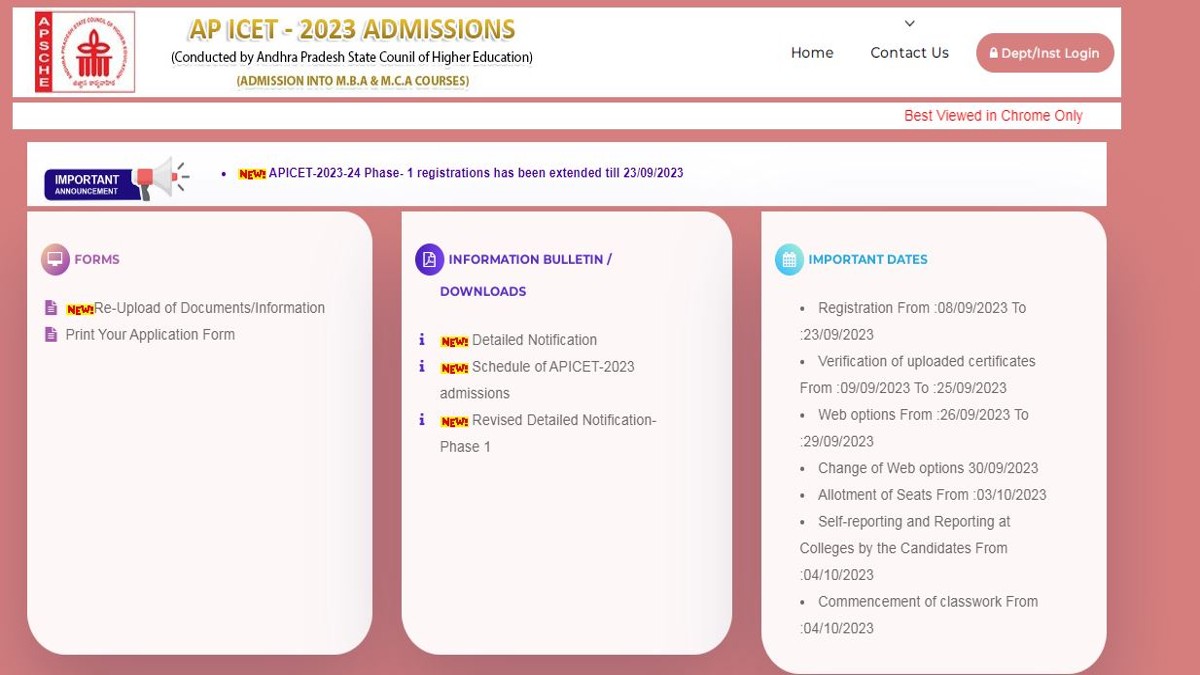The height and width of the screenshot is (675, 1200).
Task: Open Revised Detailed Notification-Phase 1 link
Action: point(563,420)
